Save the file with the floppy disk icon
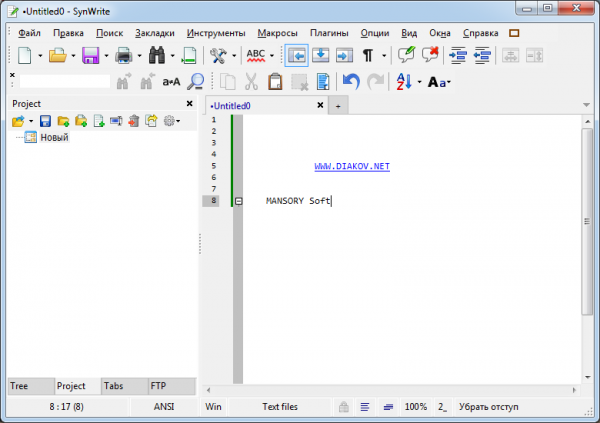 pos(91,56)
